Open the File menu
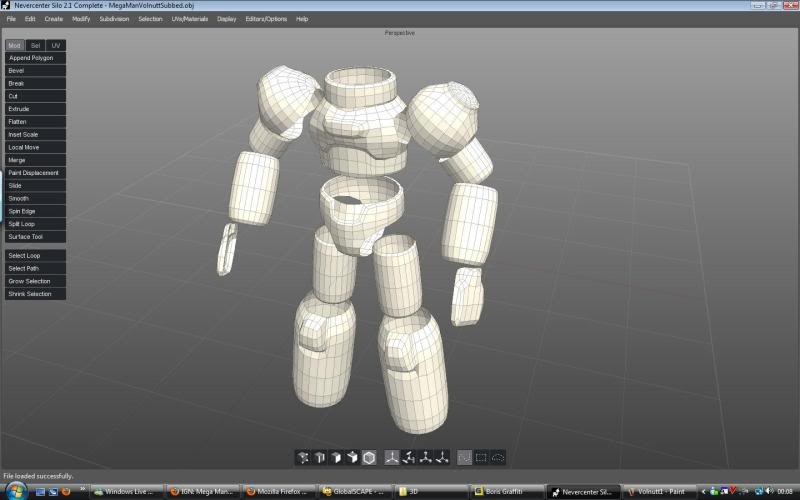800x500 pixels. click(x=11, y=19)
